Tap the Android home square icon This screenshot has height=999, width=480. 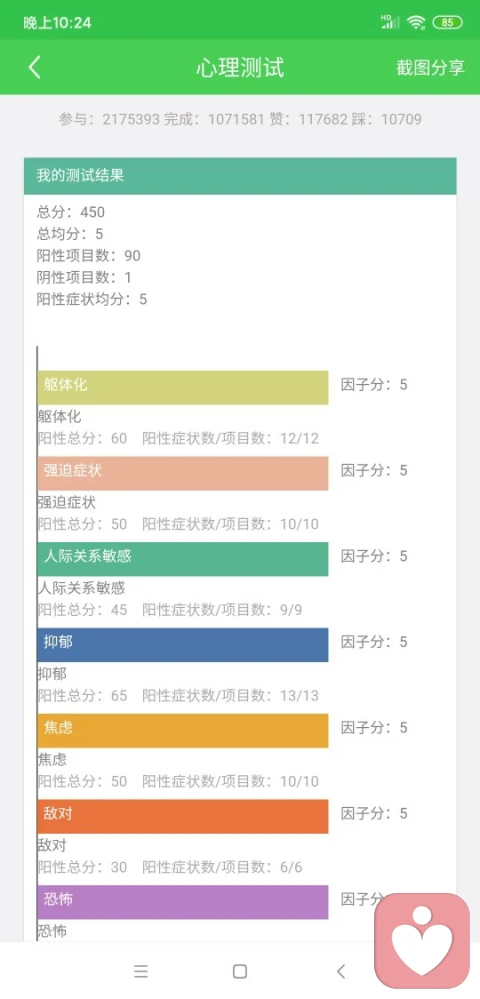tap(240, 971)
